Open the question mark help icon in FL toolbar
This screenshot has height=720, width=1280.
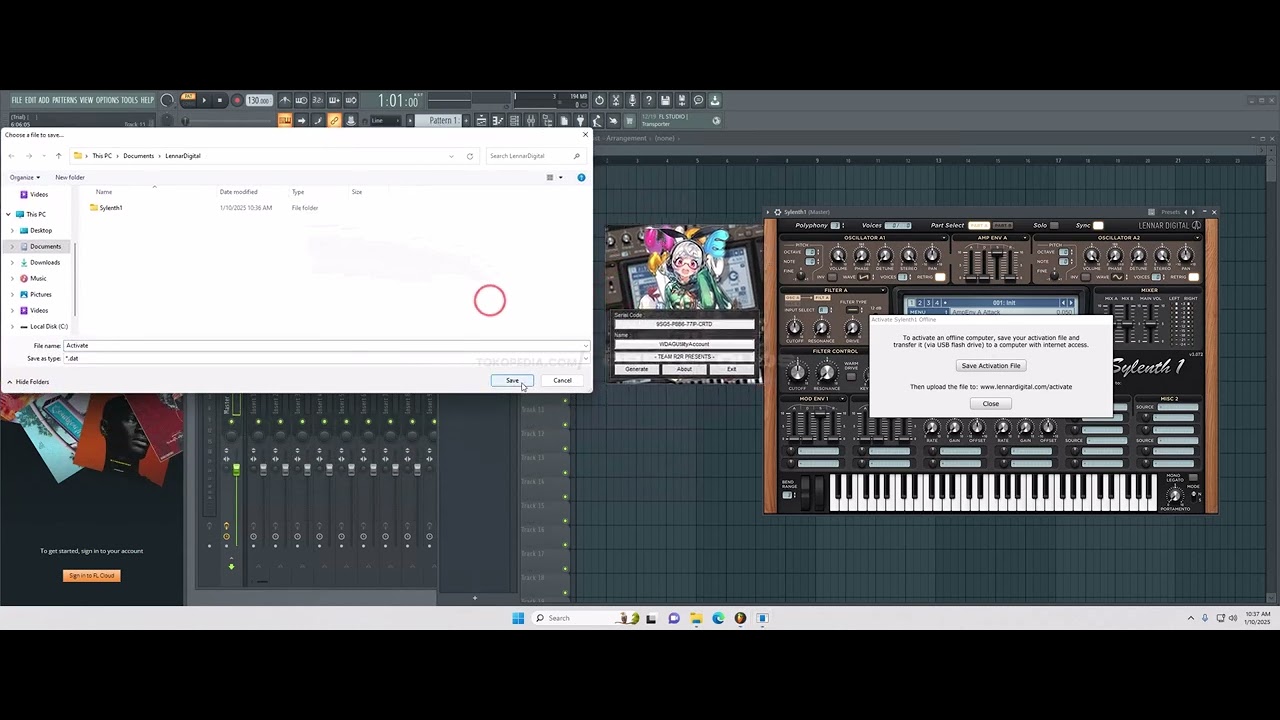(x=648, y=100)
